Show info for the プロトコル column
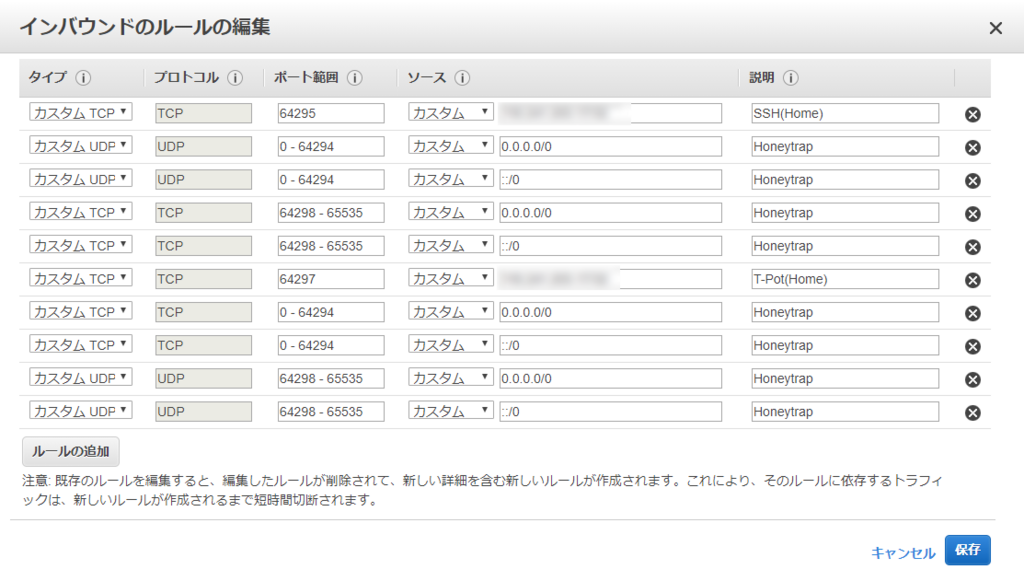The width and height of the screenshot is (1024, 581). click(235, 78)
